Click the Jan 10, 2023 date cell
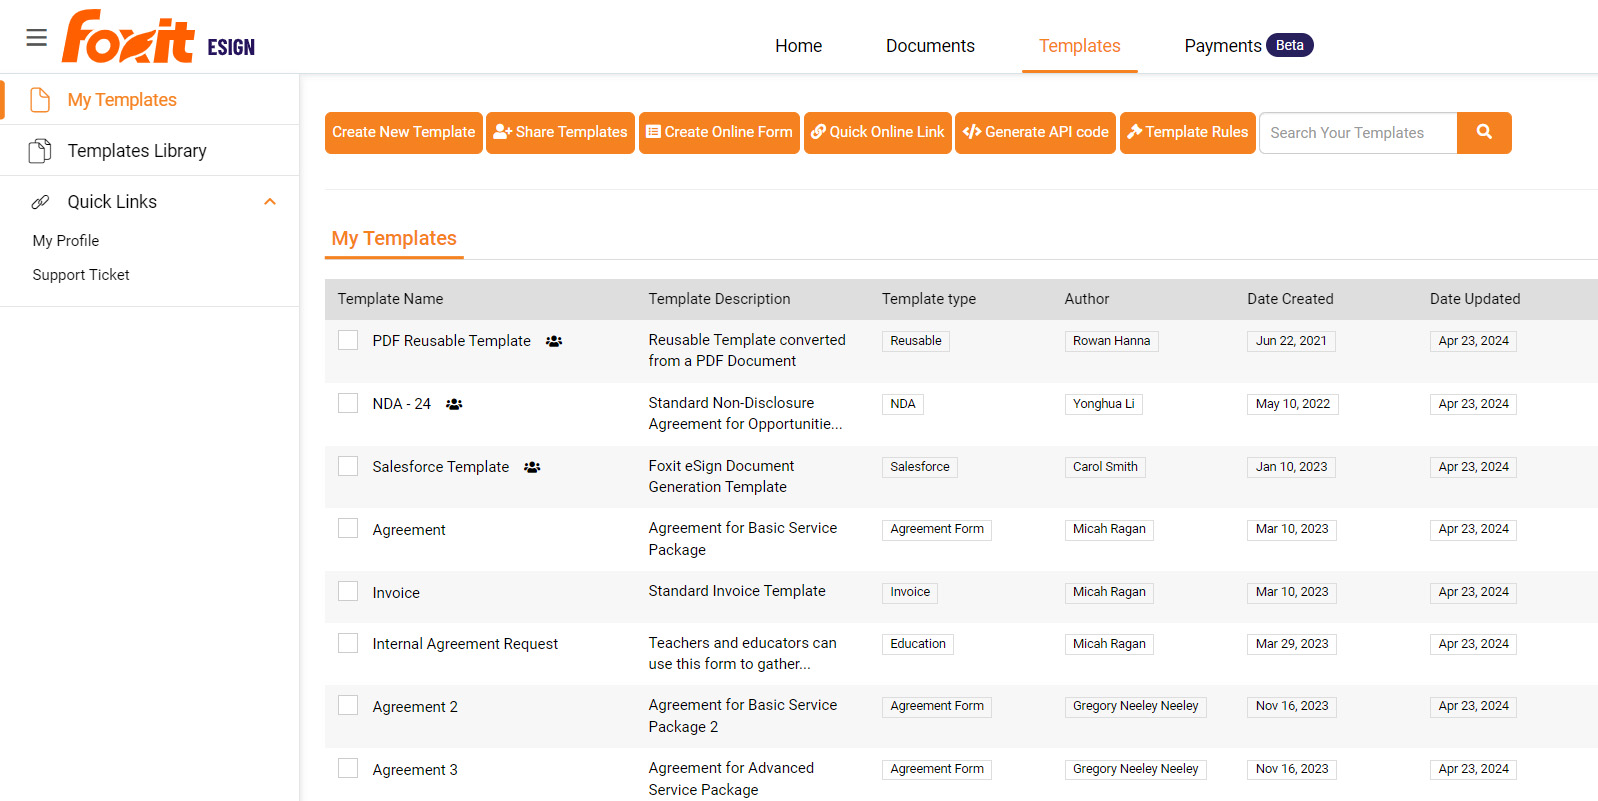 [x=1292, y=467]
